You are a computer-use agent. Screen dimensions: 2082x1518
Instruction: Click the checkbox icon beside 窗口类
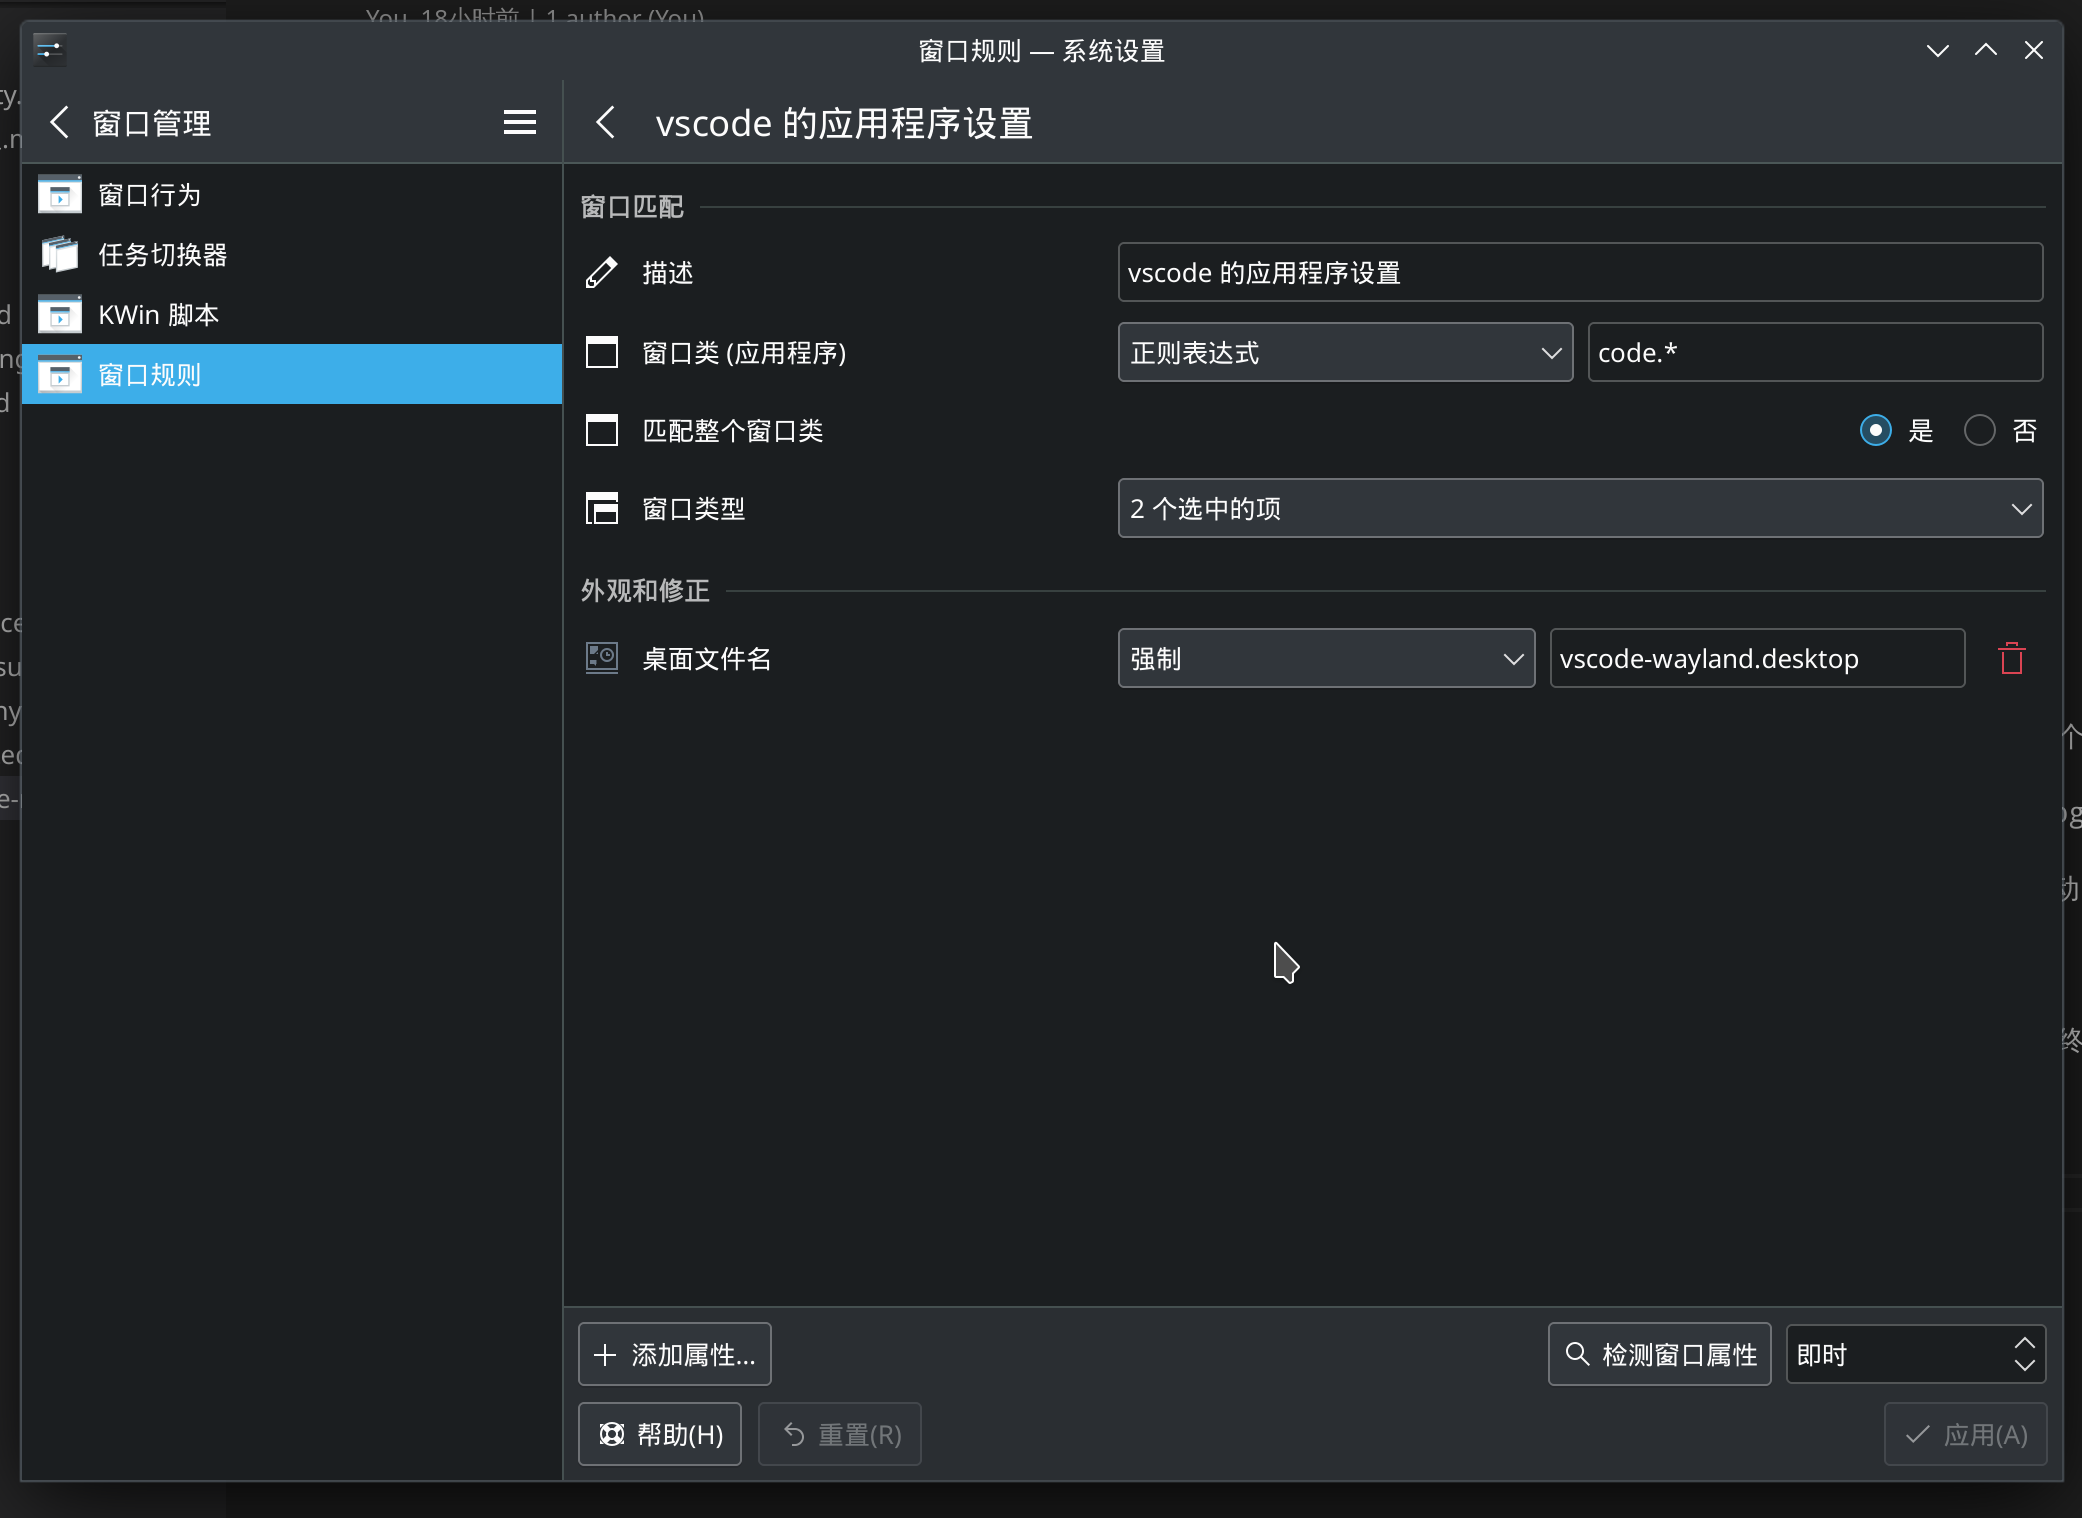coord(601,352)
